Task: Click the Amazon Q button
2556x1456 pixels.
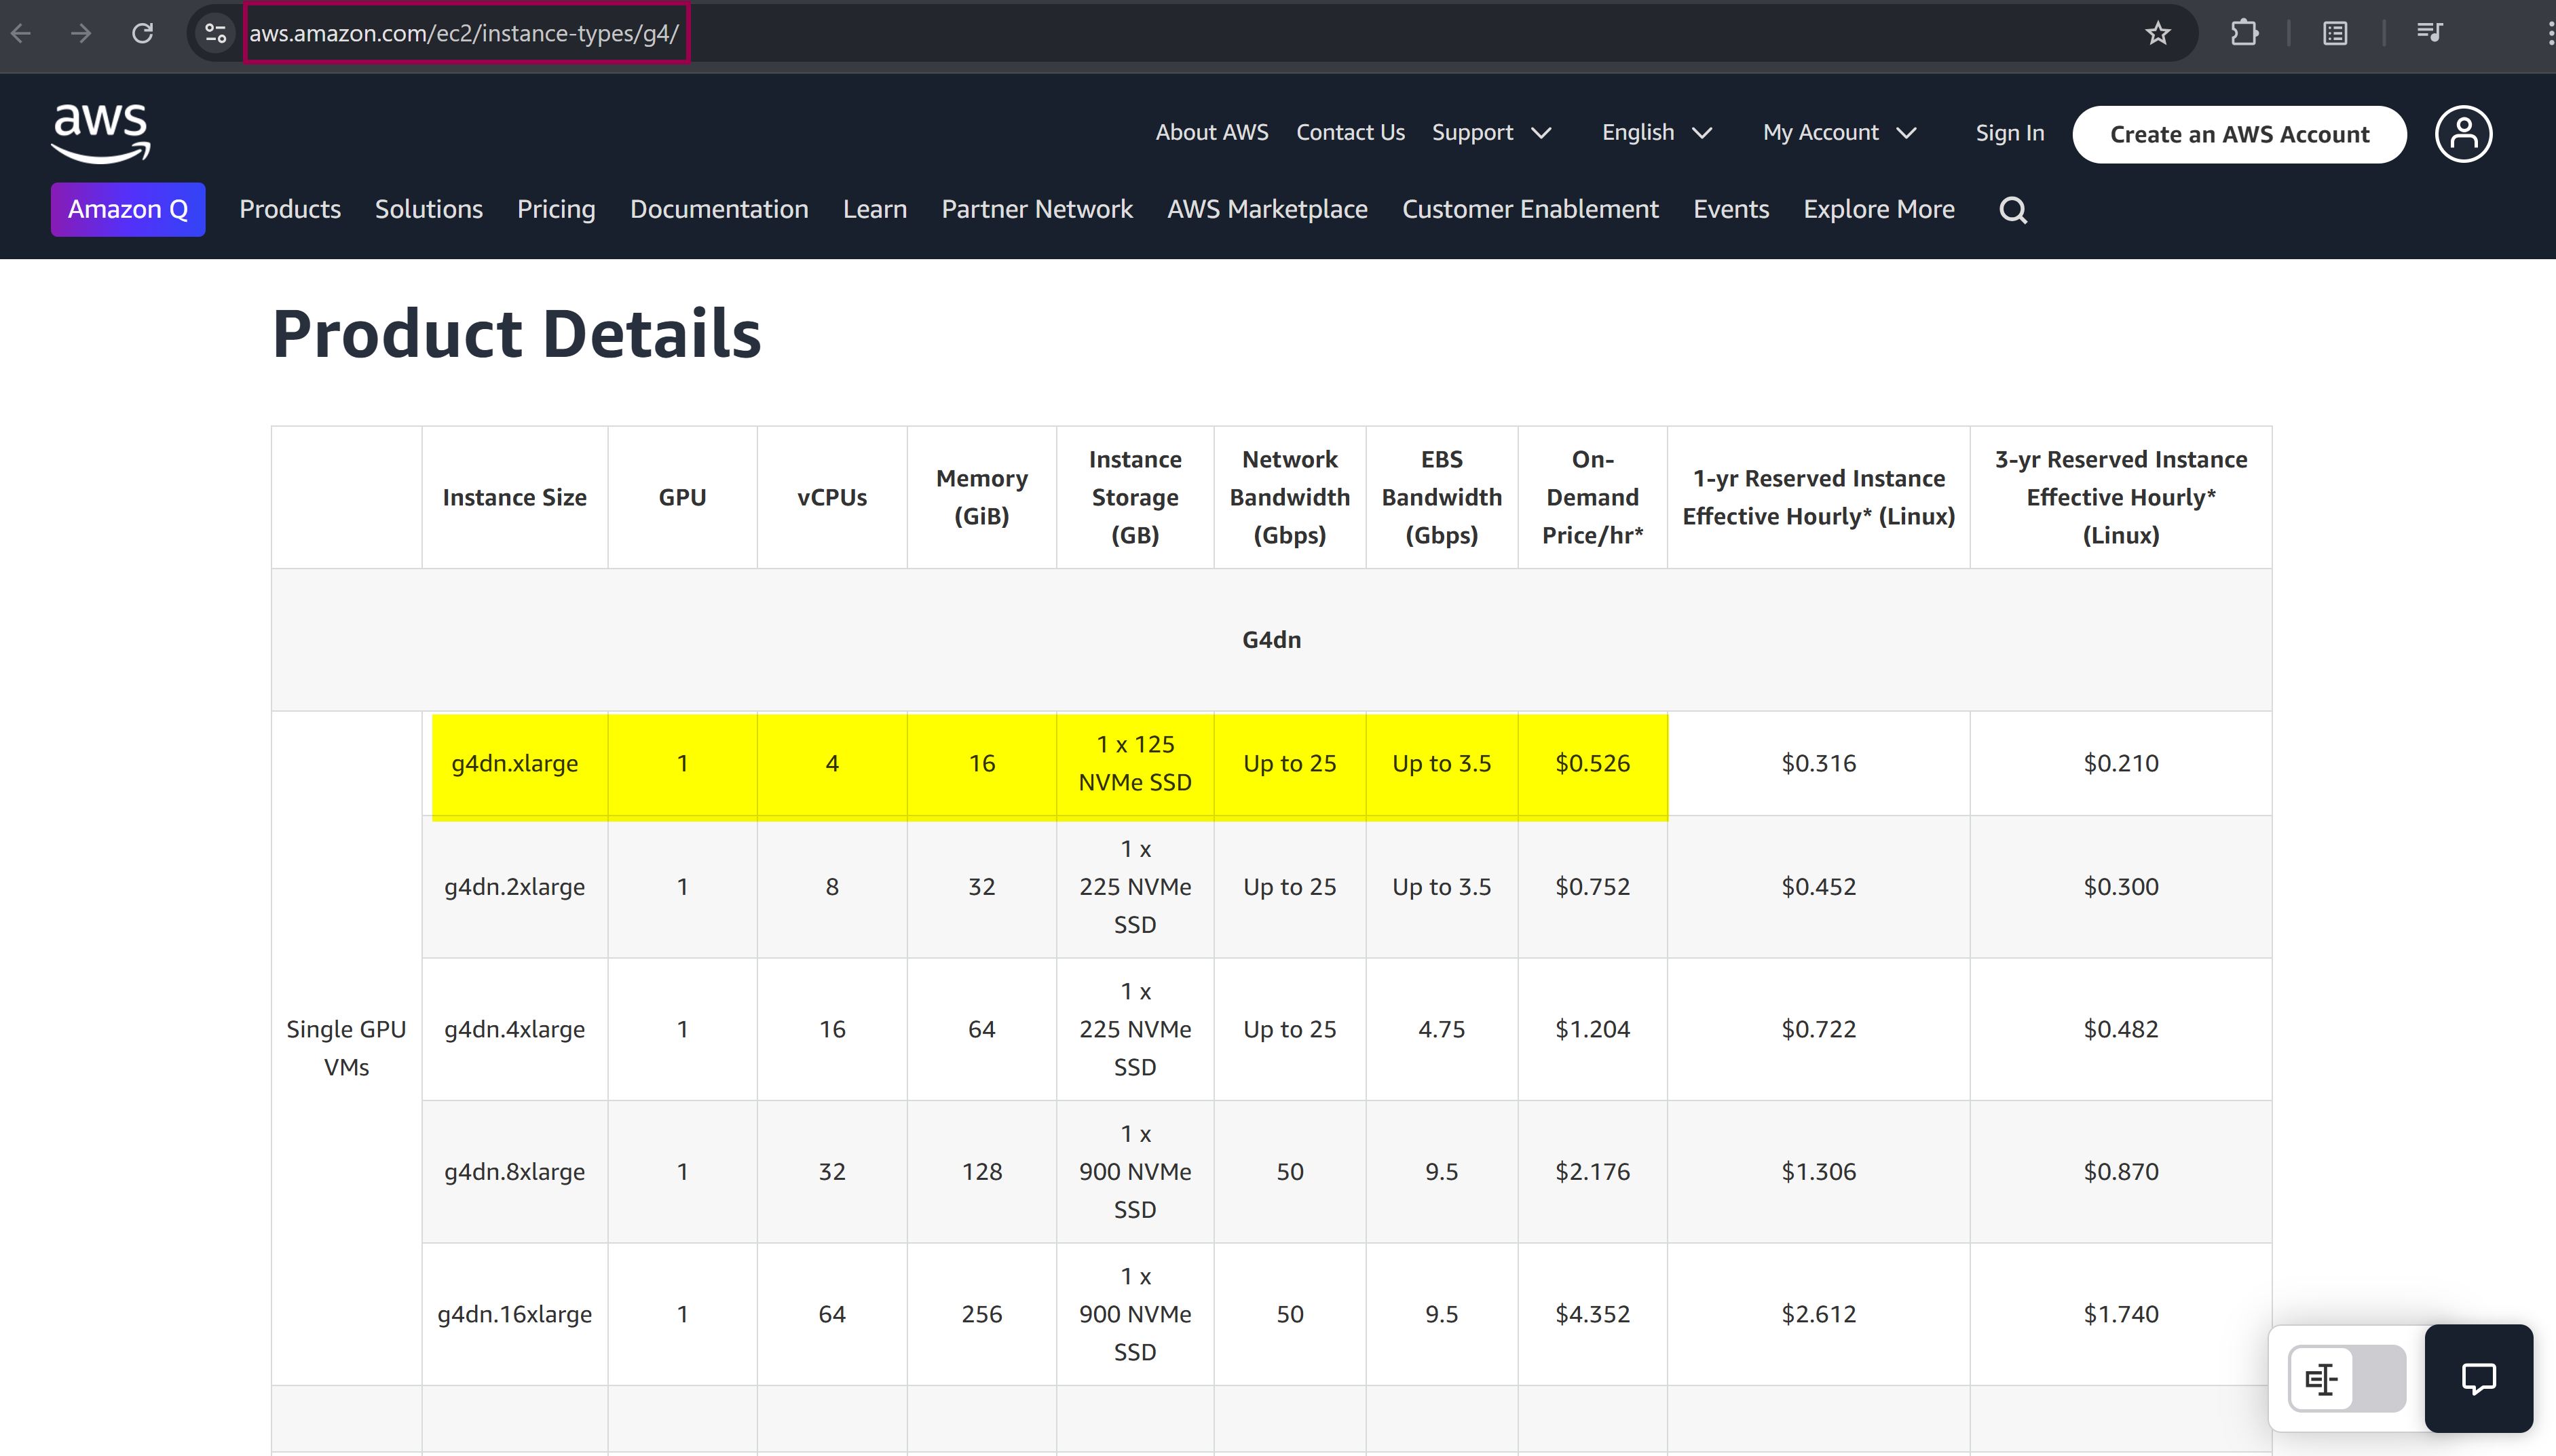Action: tap(128, 209)
